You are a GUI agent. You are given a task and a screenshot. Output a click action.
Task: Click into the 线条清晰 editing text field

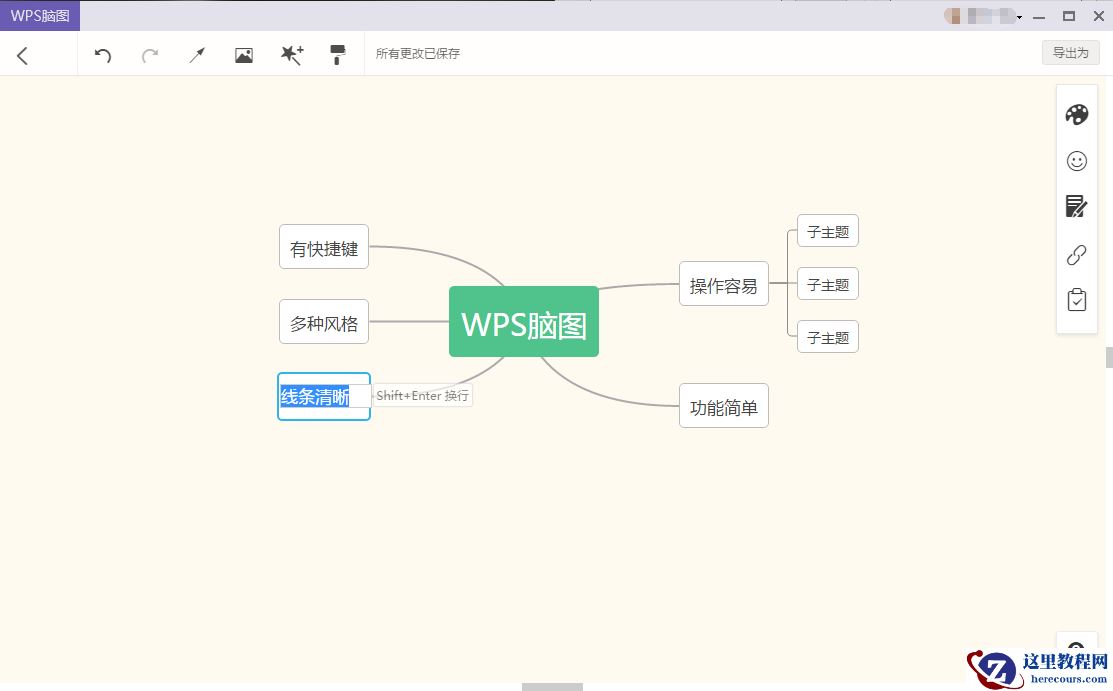point(324,396)
